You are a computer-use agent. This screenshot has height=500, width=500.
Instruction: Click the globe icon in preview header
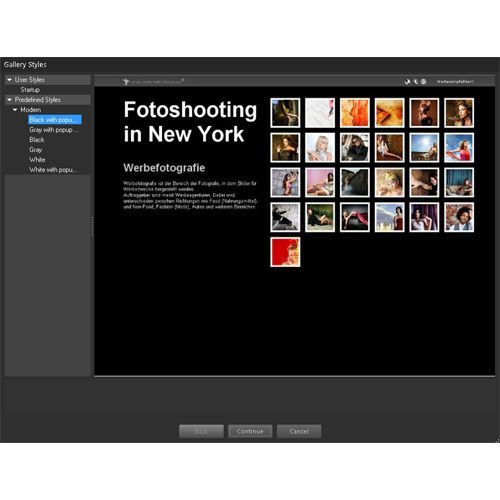407,82
